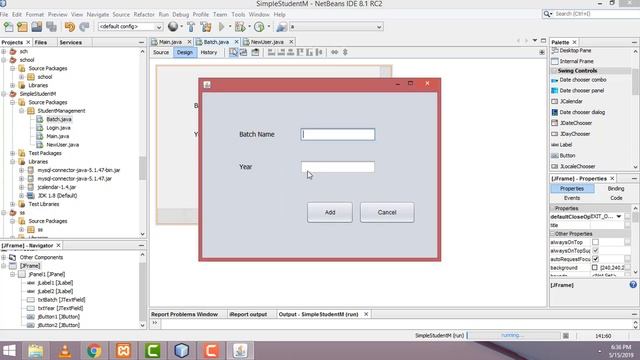The height and width of the screenshot is (360, 640).
Task: Switch to the Main.java editor tab
Action: [170, 42]
